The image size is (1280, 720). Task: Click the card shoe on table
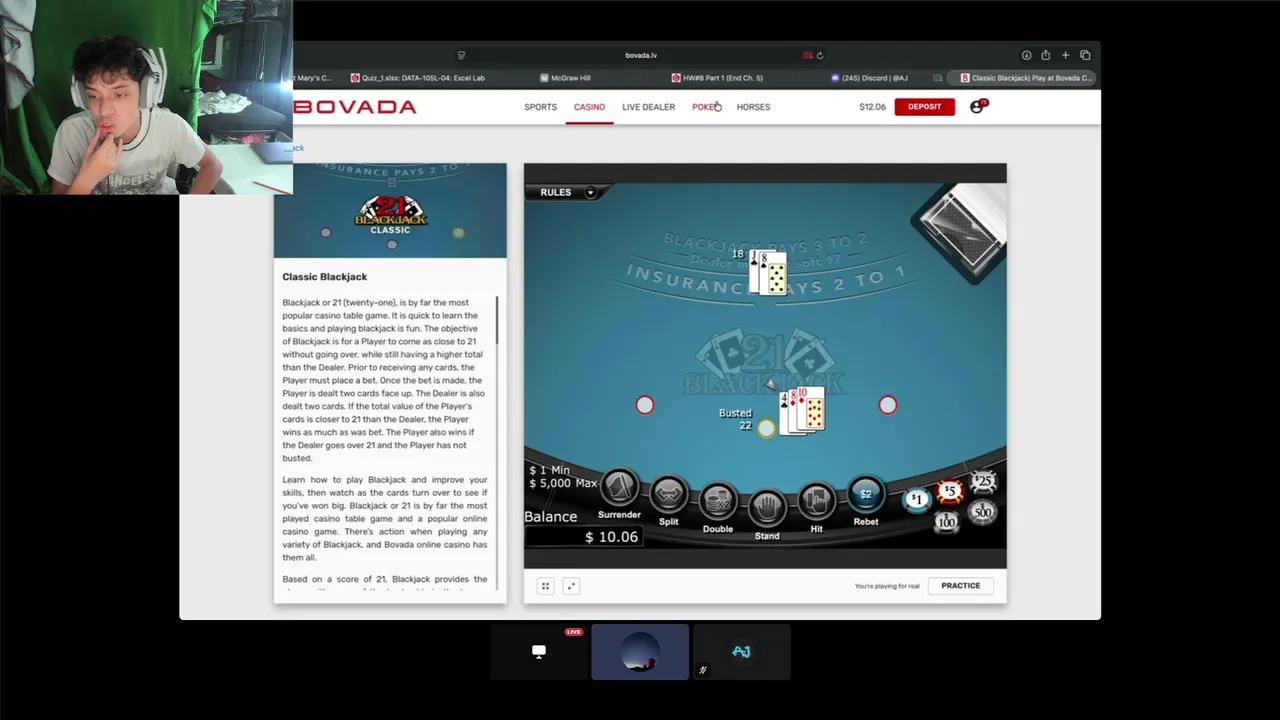961,231
